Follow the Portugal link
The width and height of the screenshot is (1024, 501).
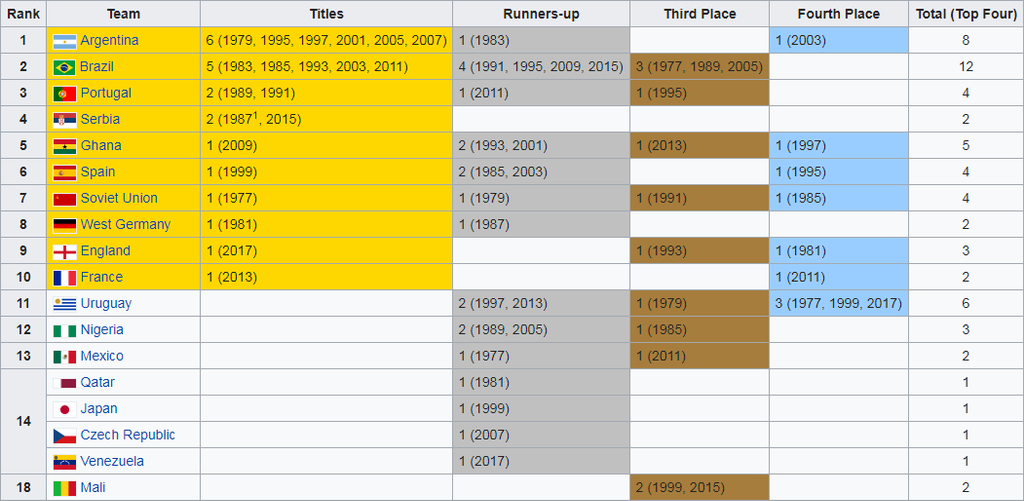point(106,93)
